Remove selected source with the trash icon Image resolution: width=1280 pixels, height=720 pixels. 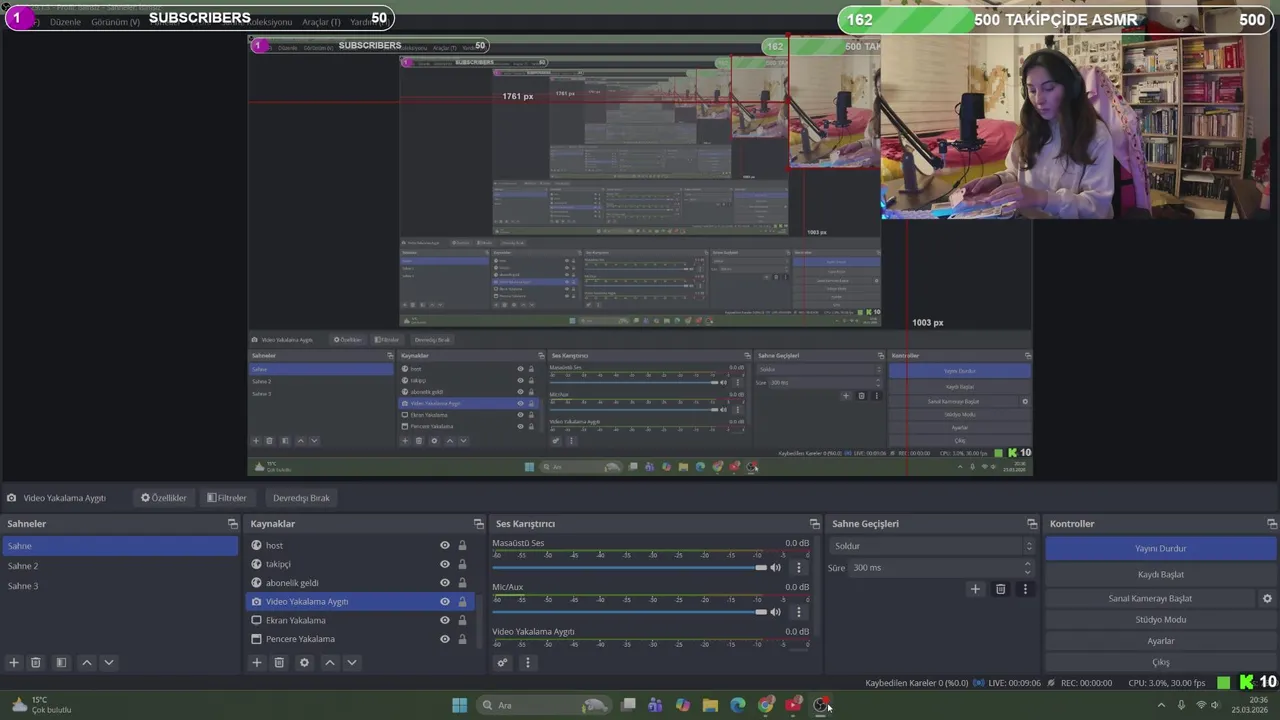tap(279, 662)
